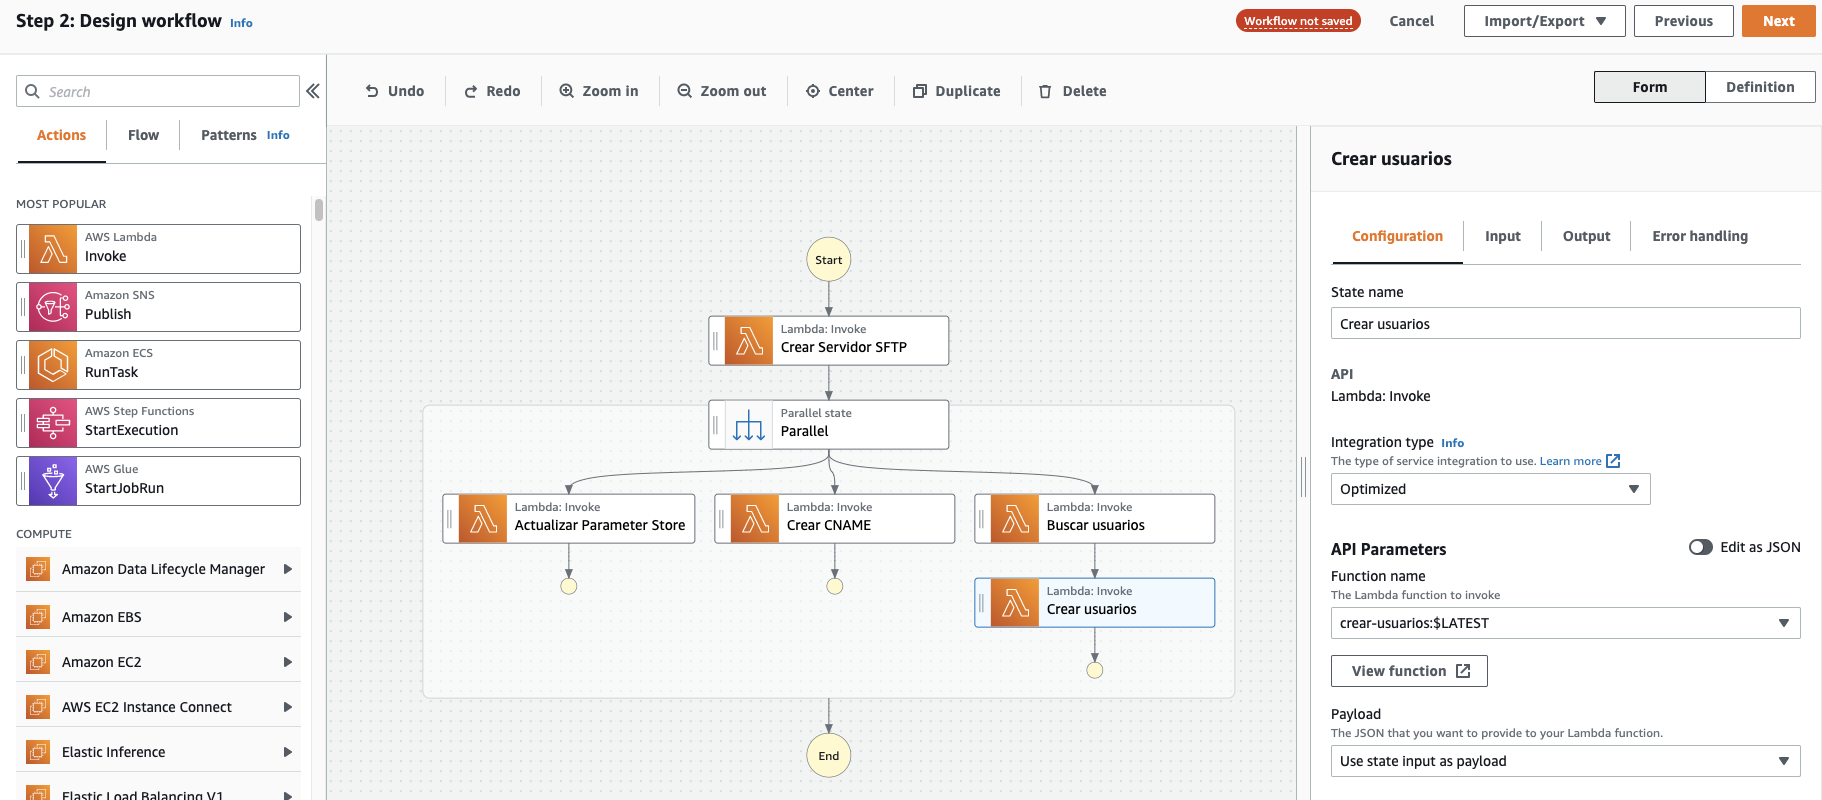
Task: Click the Lambda icon on Crear CNAME
Action: 755,519
